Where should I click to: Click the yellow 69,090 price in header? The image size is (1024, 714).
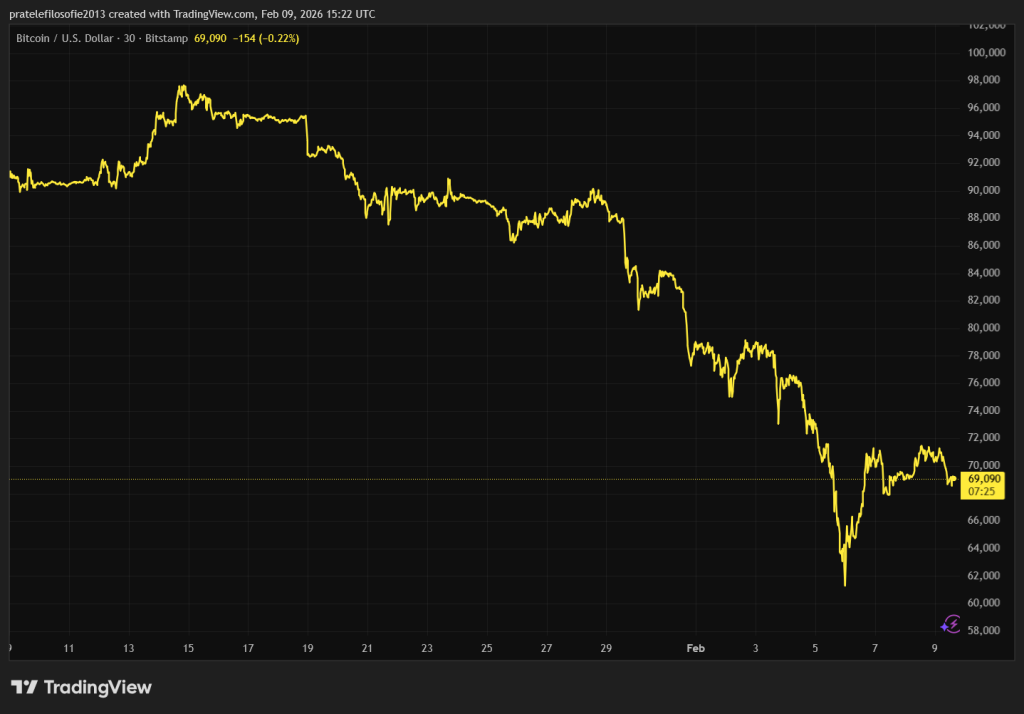(x=213, y=38)
